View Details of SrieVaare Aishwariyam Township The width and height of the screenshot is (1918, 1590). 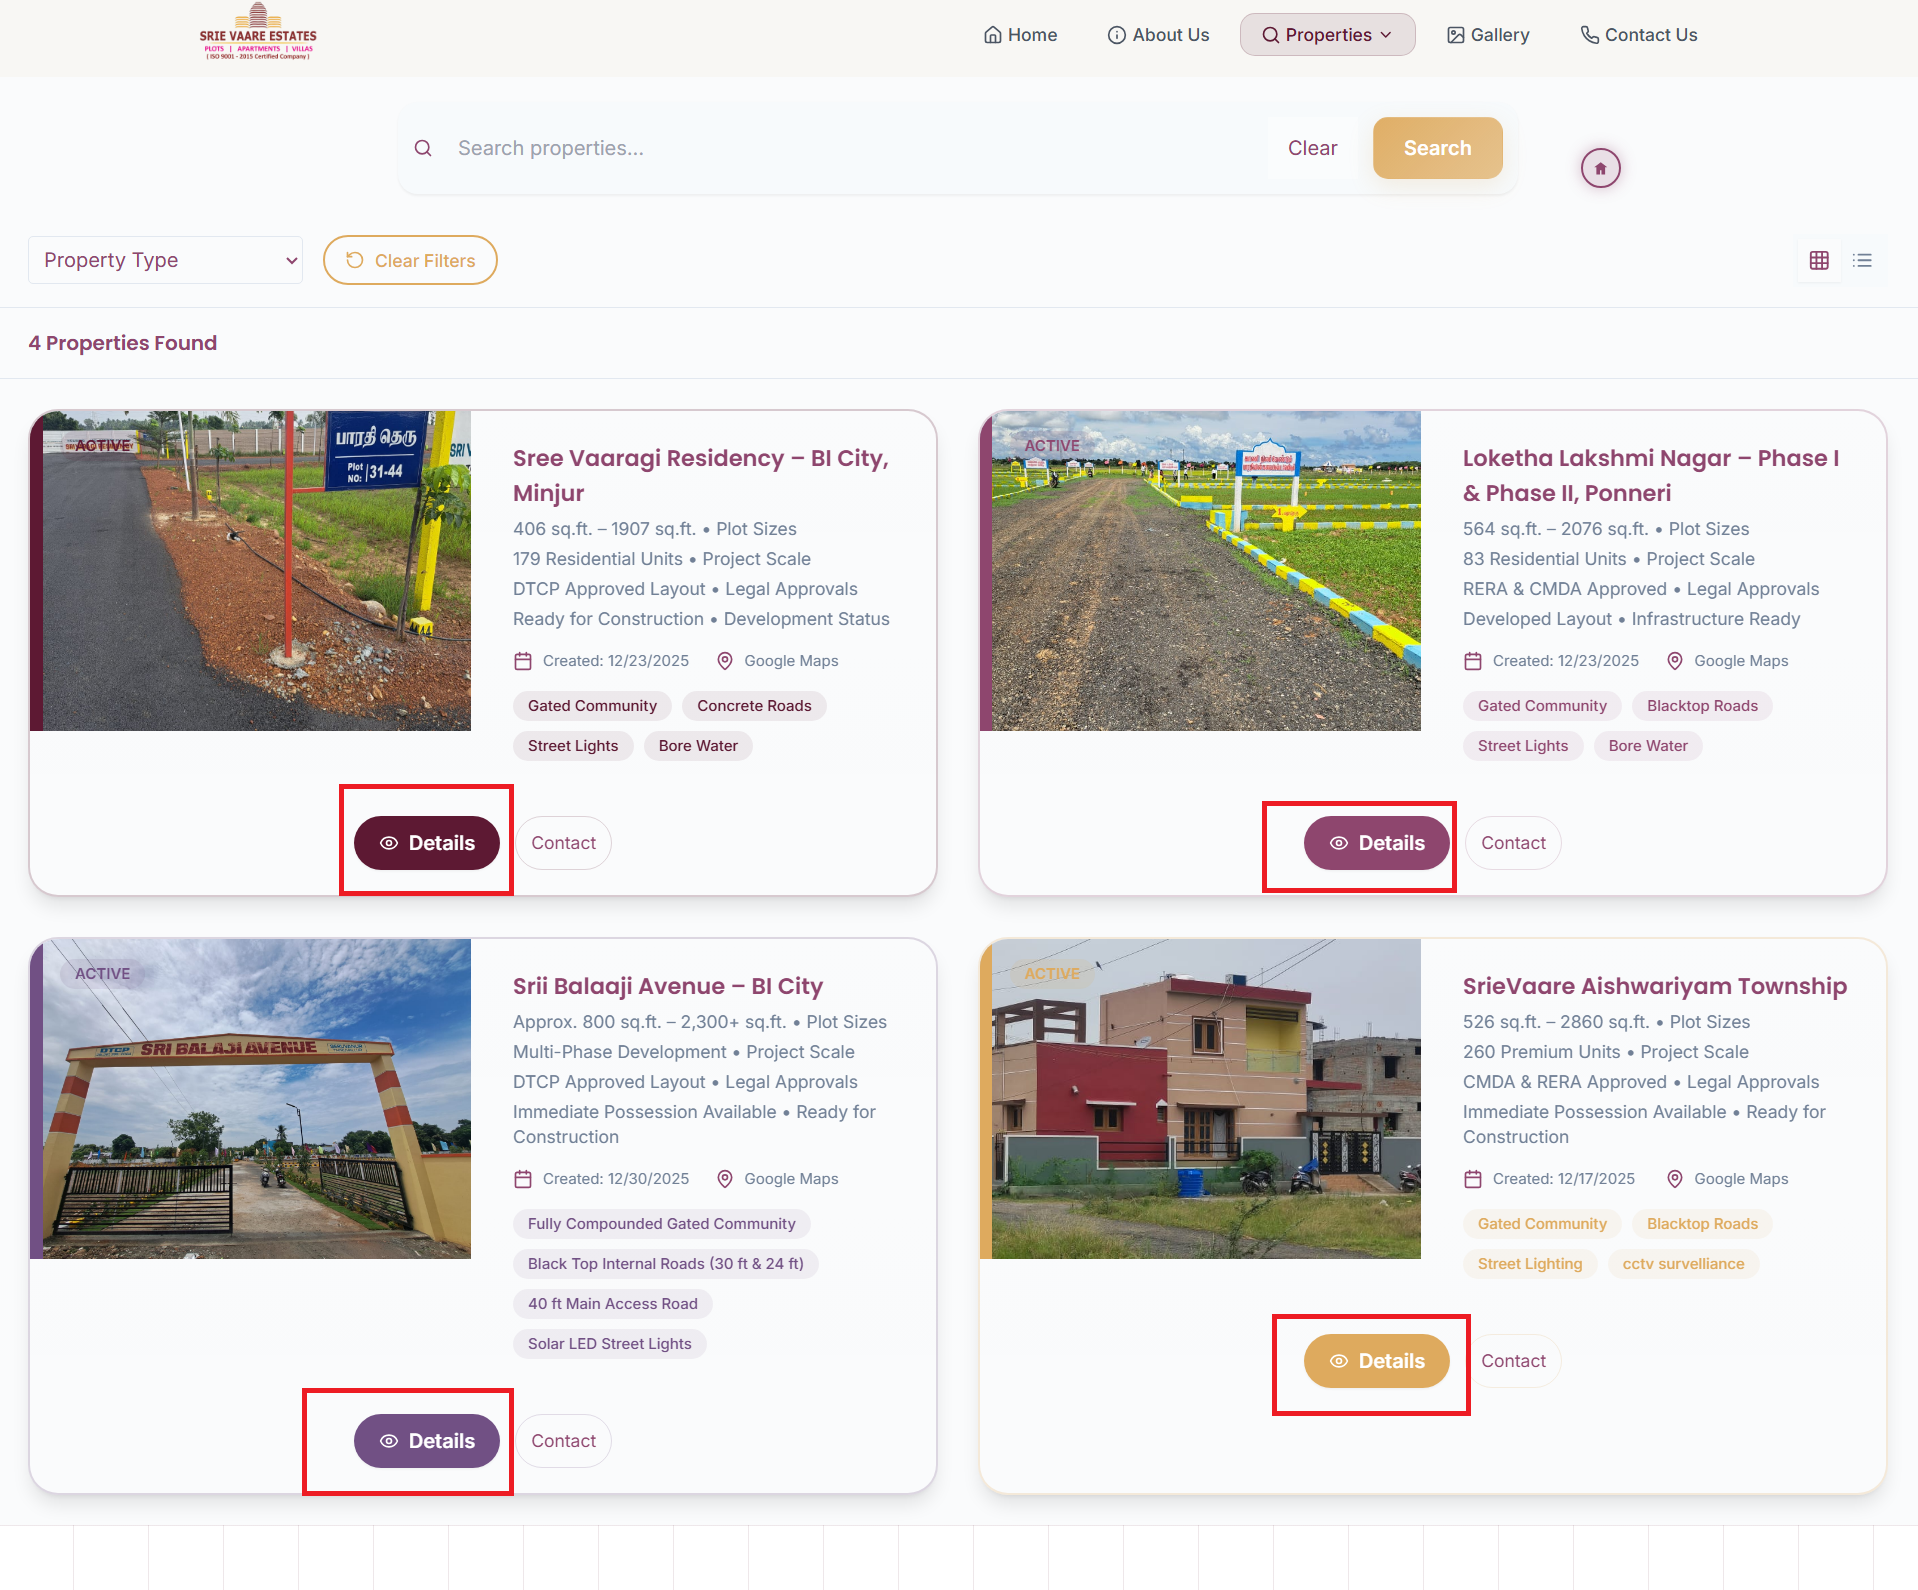point(1376,1361)
